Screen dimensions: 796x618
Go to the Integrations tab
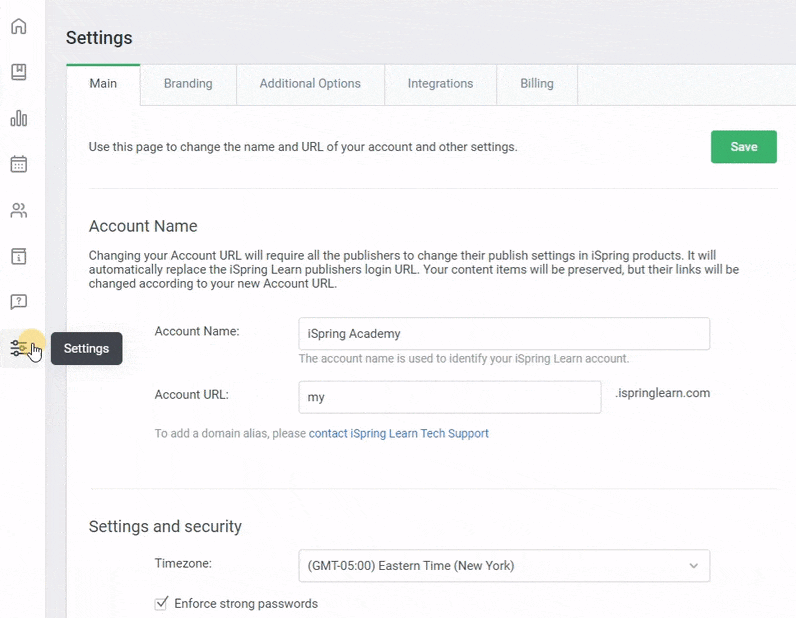coord(440,84)
